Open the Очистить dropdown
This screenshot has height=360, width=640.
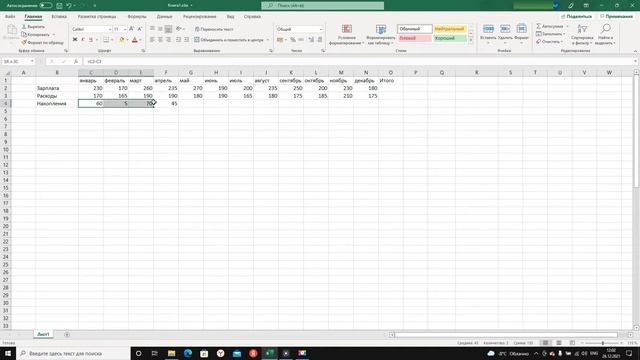coord(549,42)
